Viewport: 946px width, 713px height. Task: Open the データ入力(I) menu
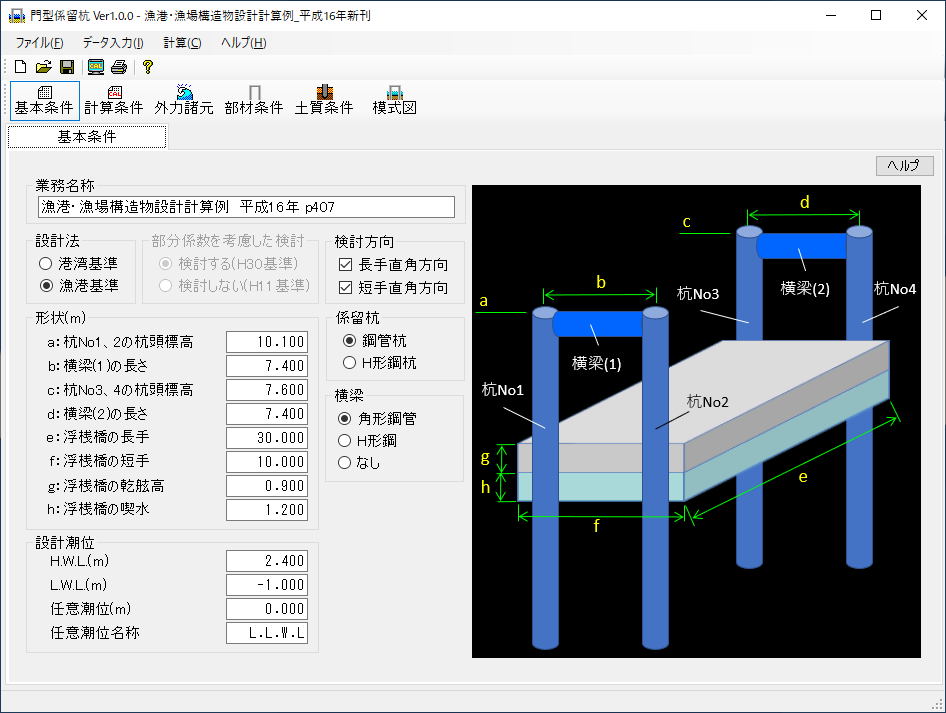coord(113,43)
